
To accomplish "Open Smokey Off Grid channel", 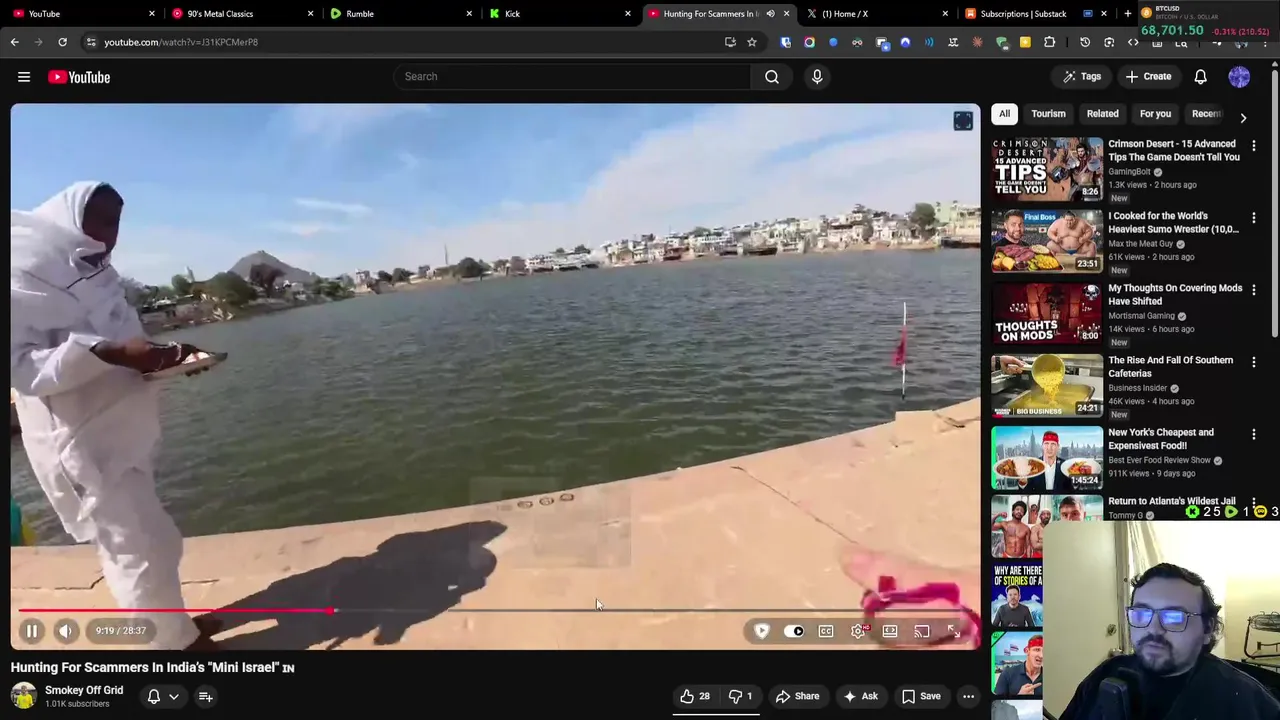I will [84, 690].
